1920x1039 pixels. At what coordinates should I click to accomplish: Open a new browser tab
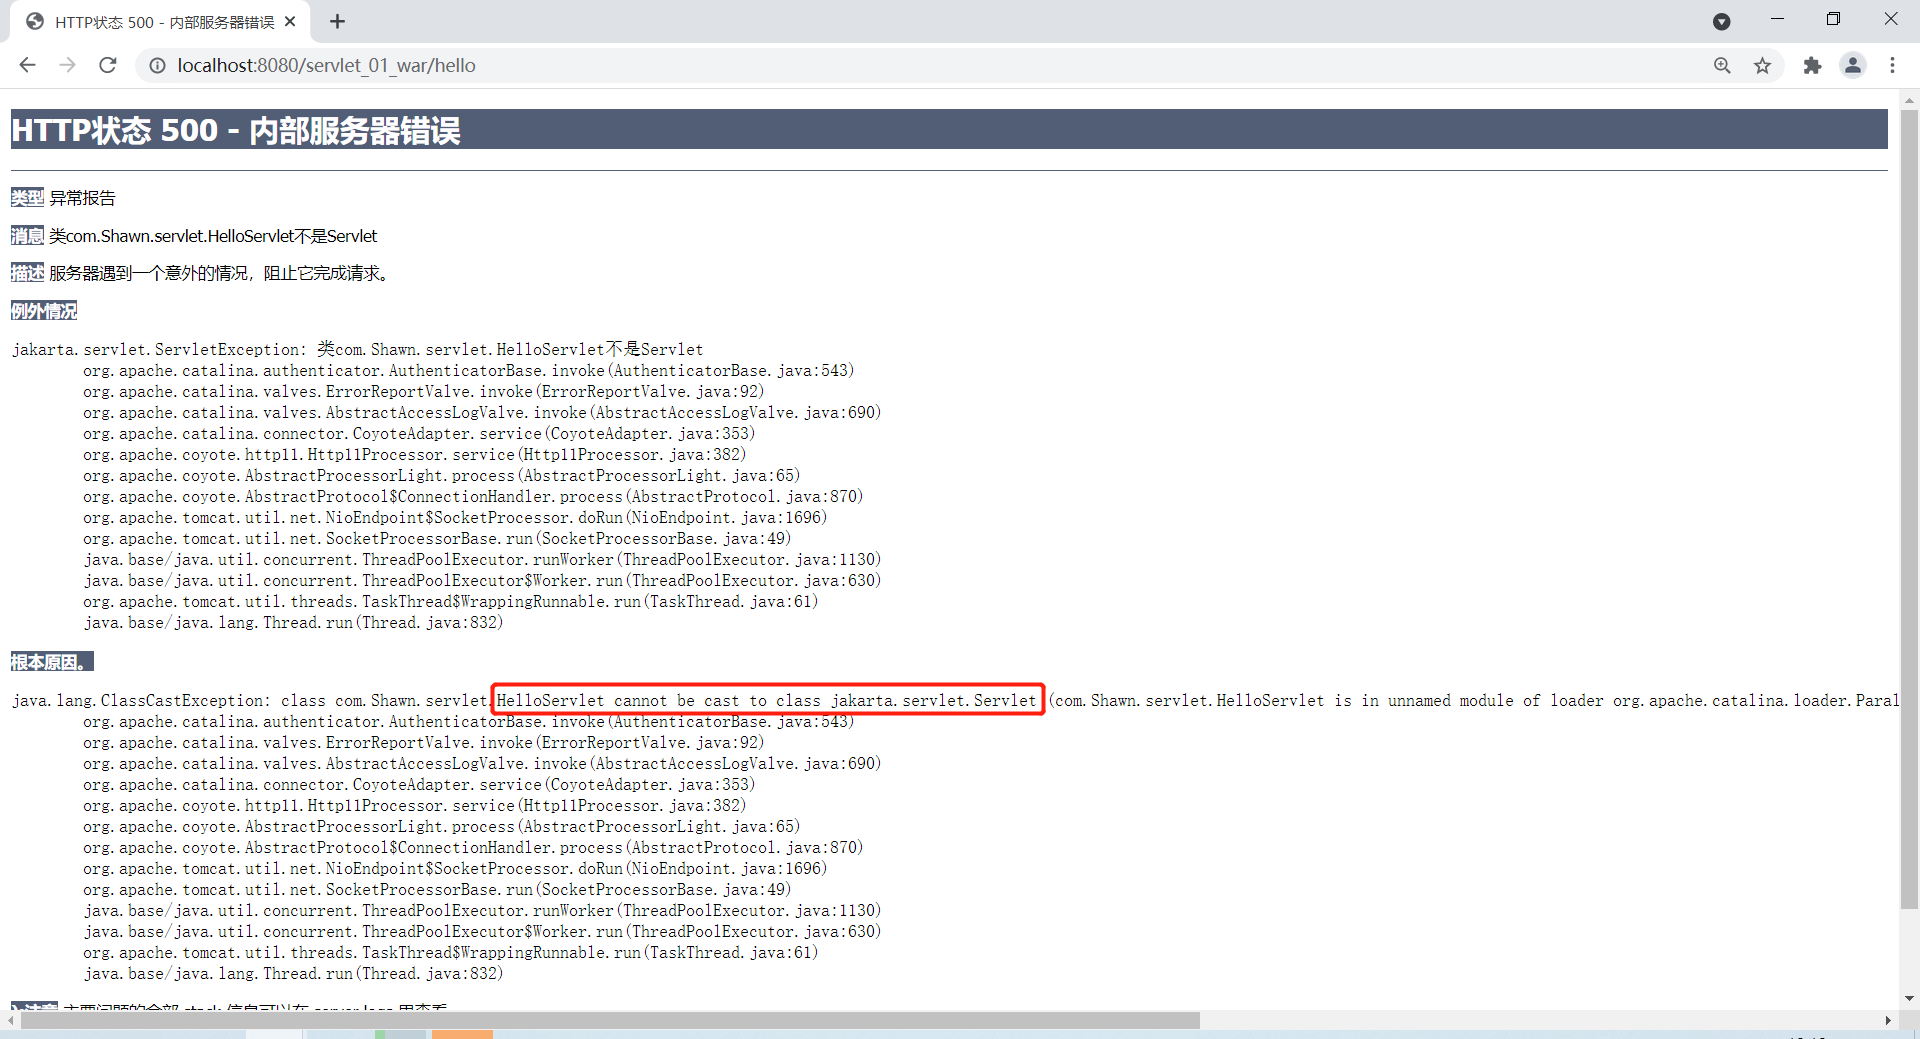(337, 21)
